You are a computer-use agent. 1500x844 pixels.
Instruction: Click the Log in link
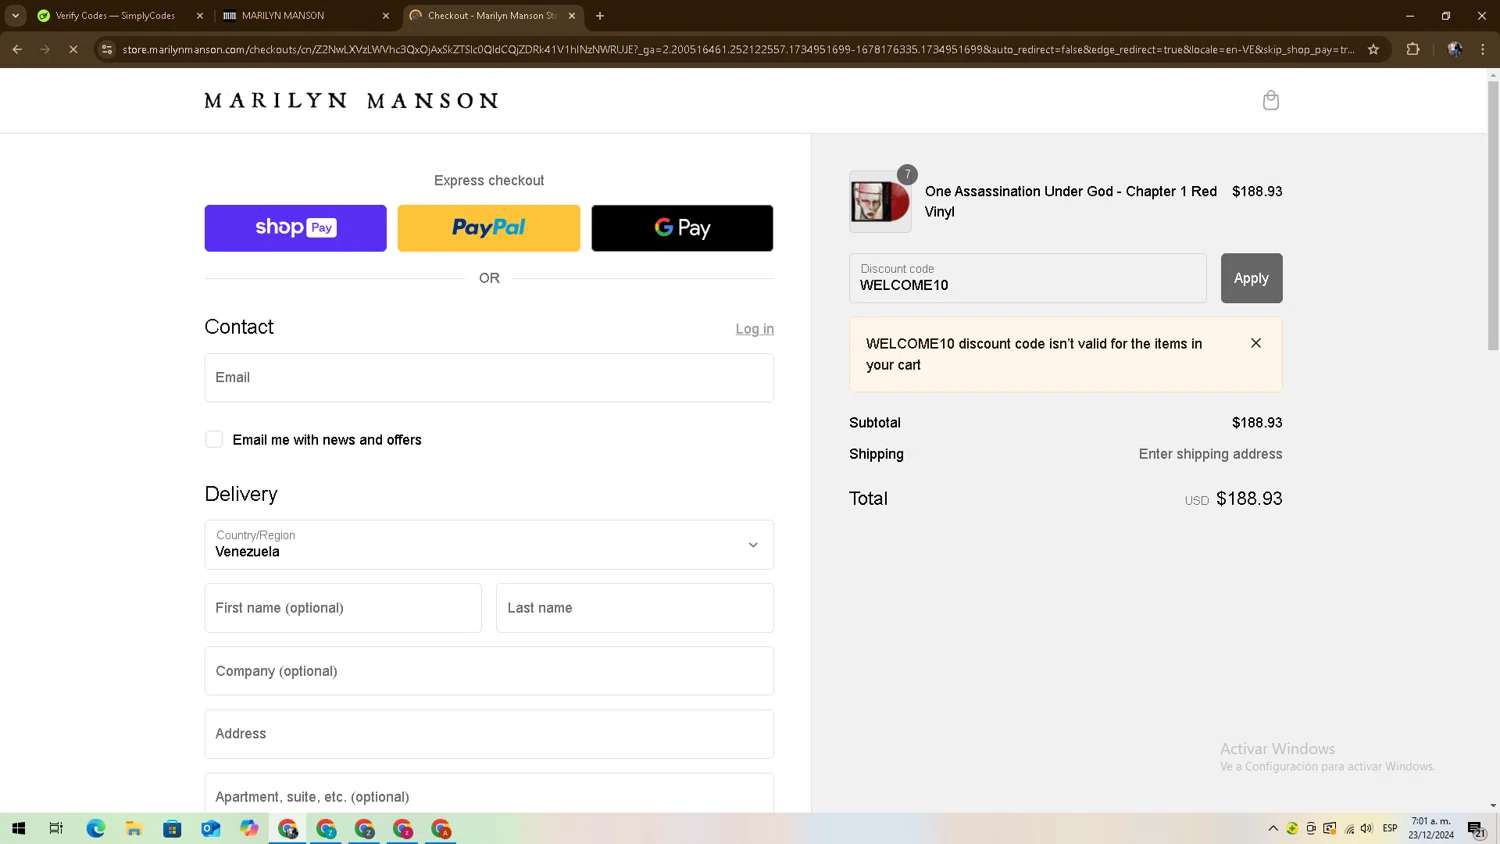755,329
